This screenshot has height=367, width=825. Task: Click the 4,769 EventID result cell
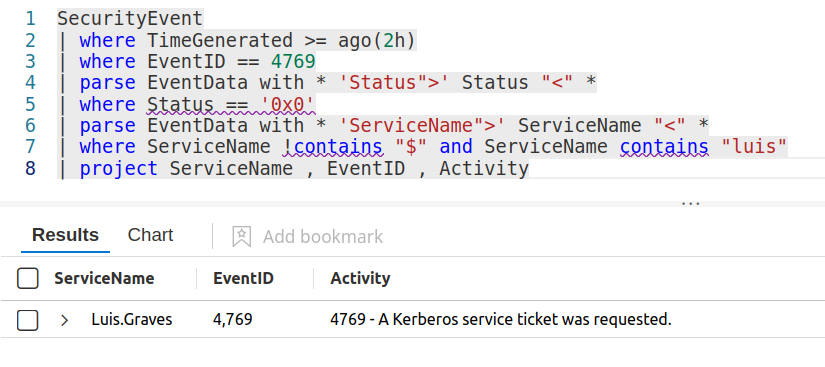pyautogui.click(x=233, y=319)
